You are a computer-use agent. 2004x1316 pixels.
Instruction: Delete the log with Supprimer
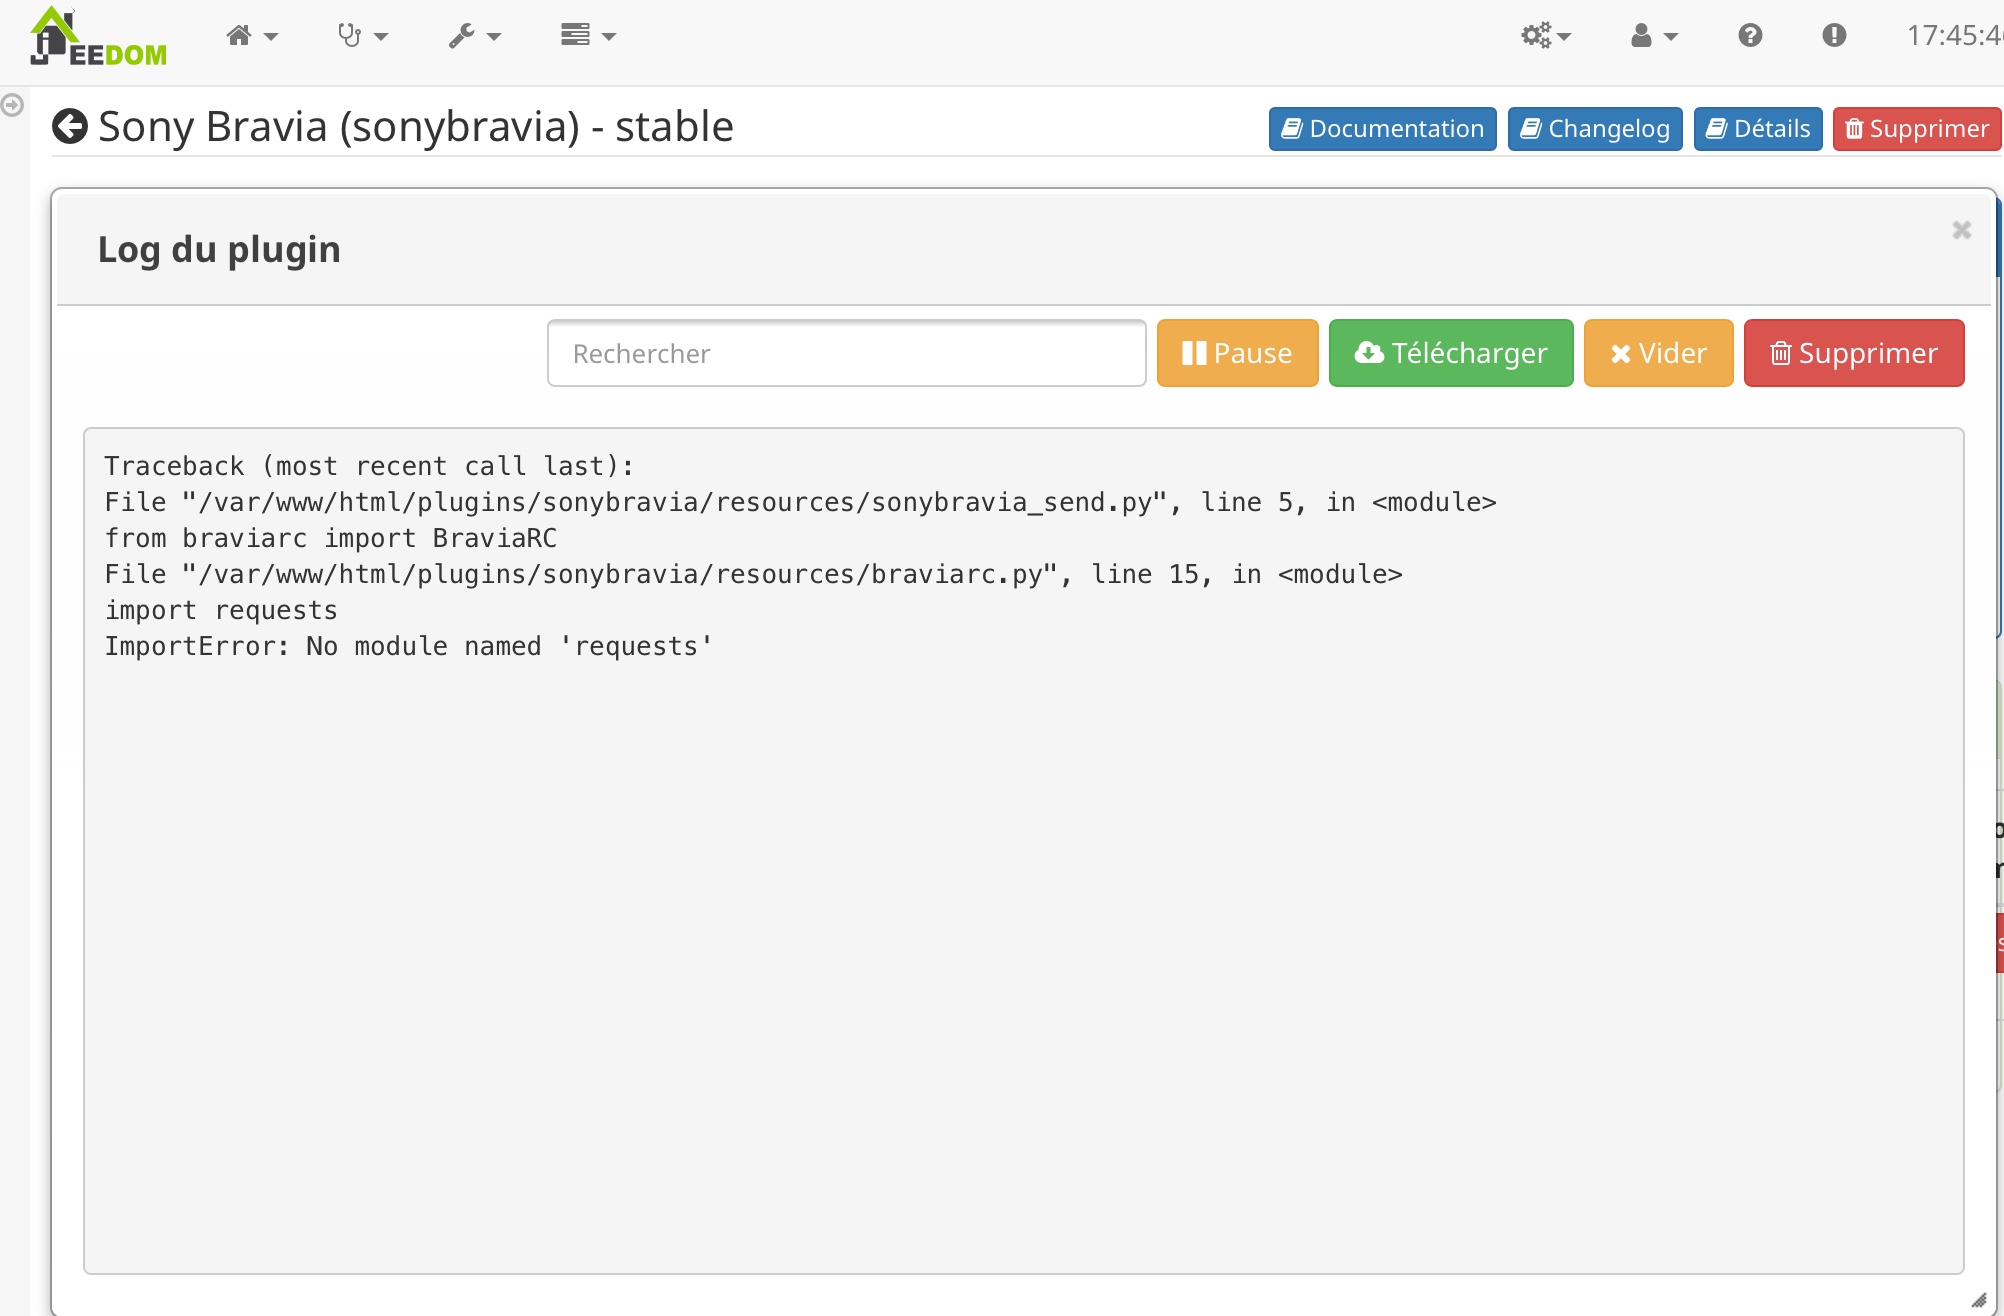(1854, 353)
